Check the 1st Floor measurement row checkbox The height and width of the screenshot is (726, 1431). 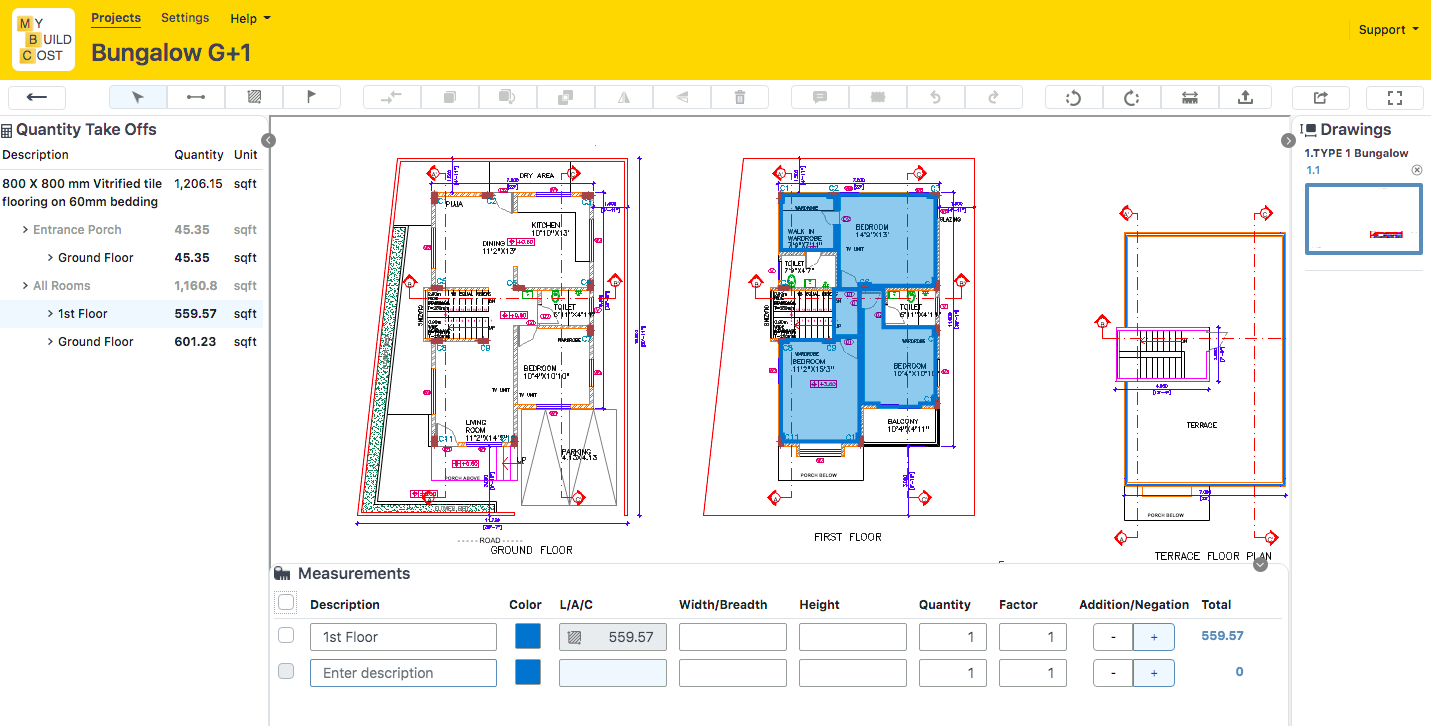point(286,635)
